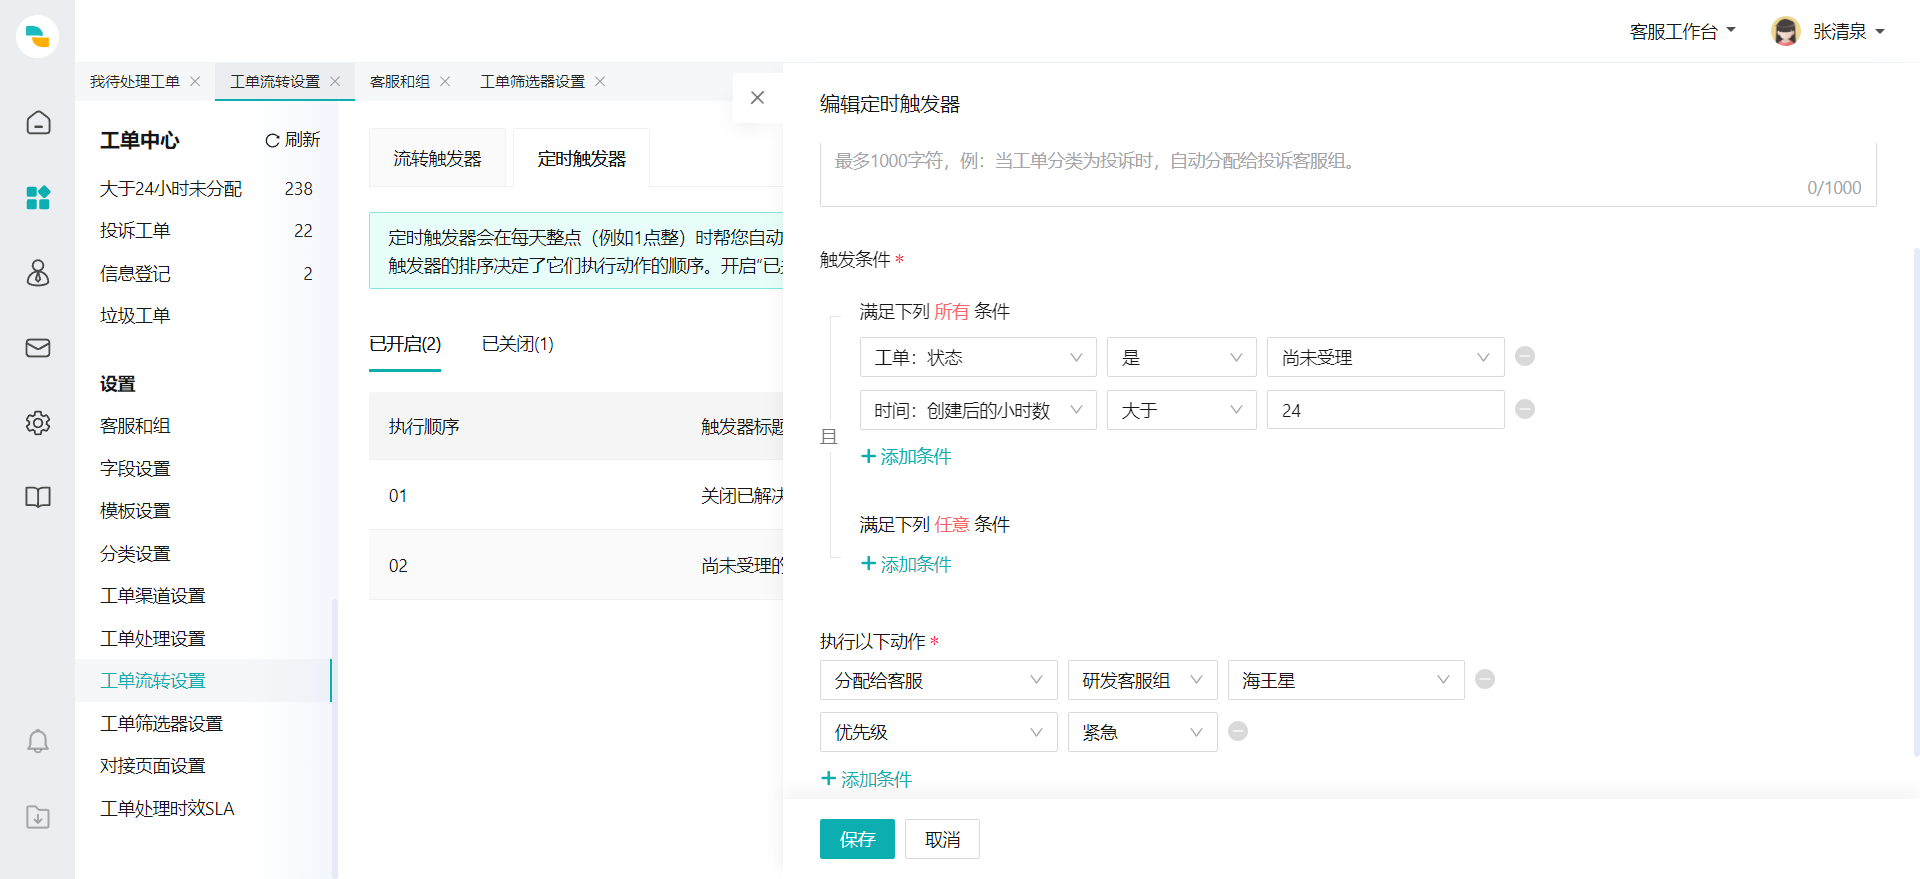This screenshot has width=1920, height=879.
Task: Go to 模板设置
Action: 135,511
